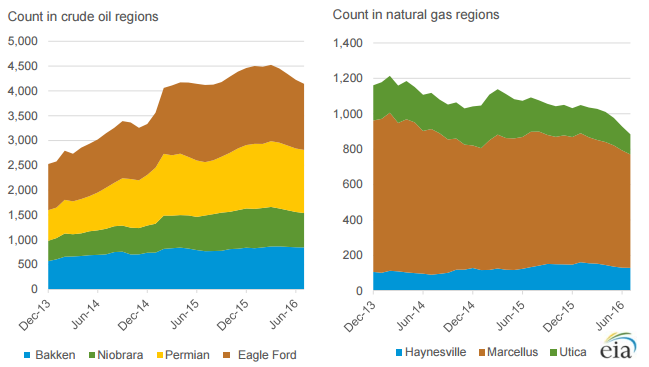Image resolution: width=649 pixels, height=367 pixels.
Task: Click the 2,500 y-axis label
Action: point(23,165)
